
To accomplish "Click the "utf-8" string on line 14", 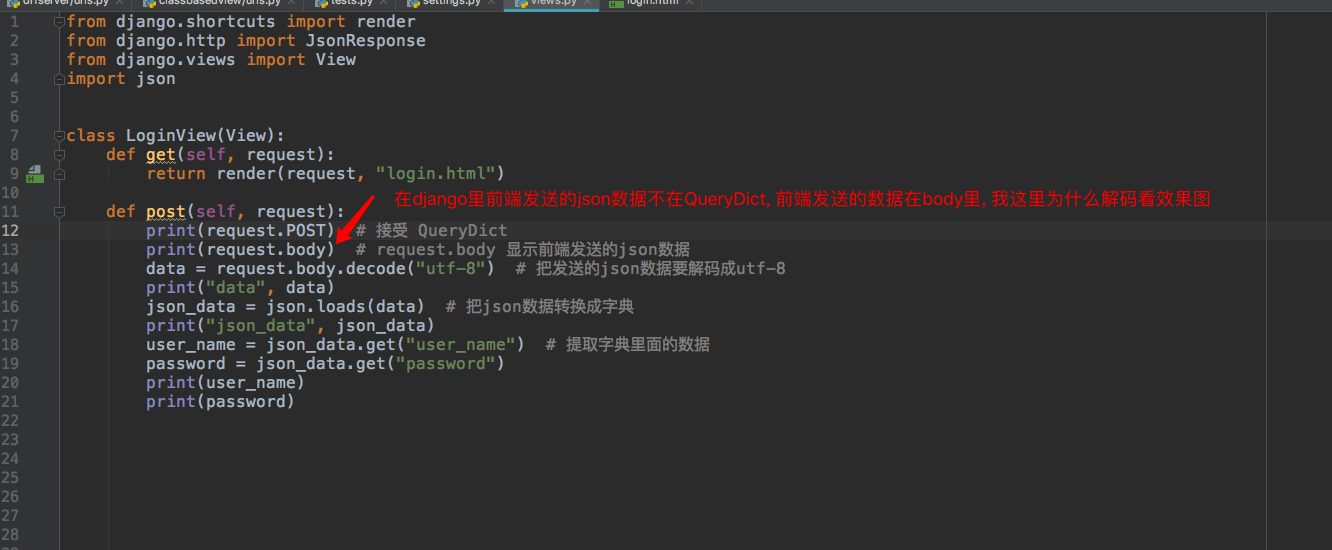I will (x=450, y=268).
